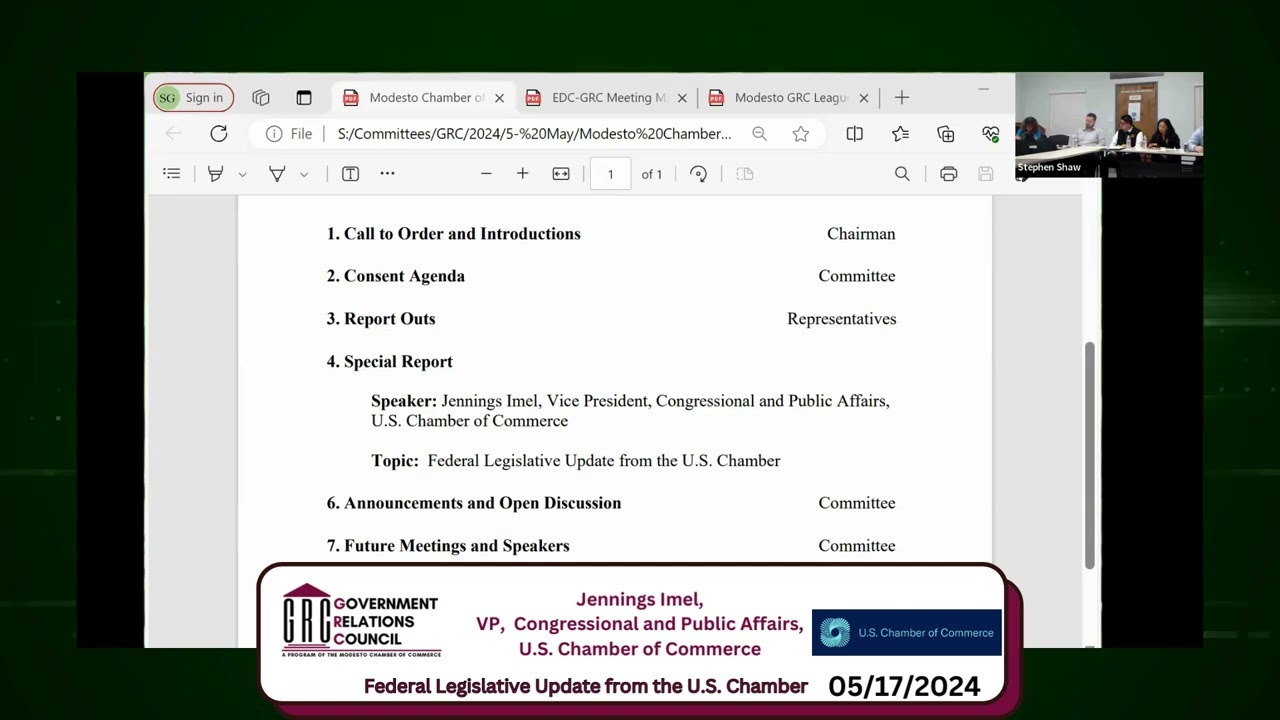Click the Government Relations Council logo
Screen dimensions: 1280x720
[x=361, y=621]
